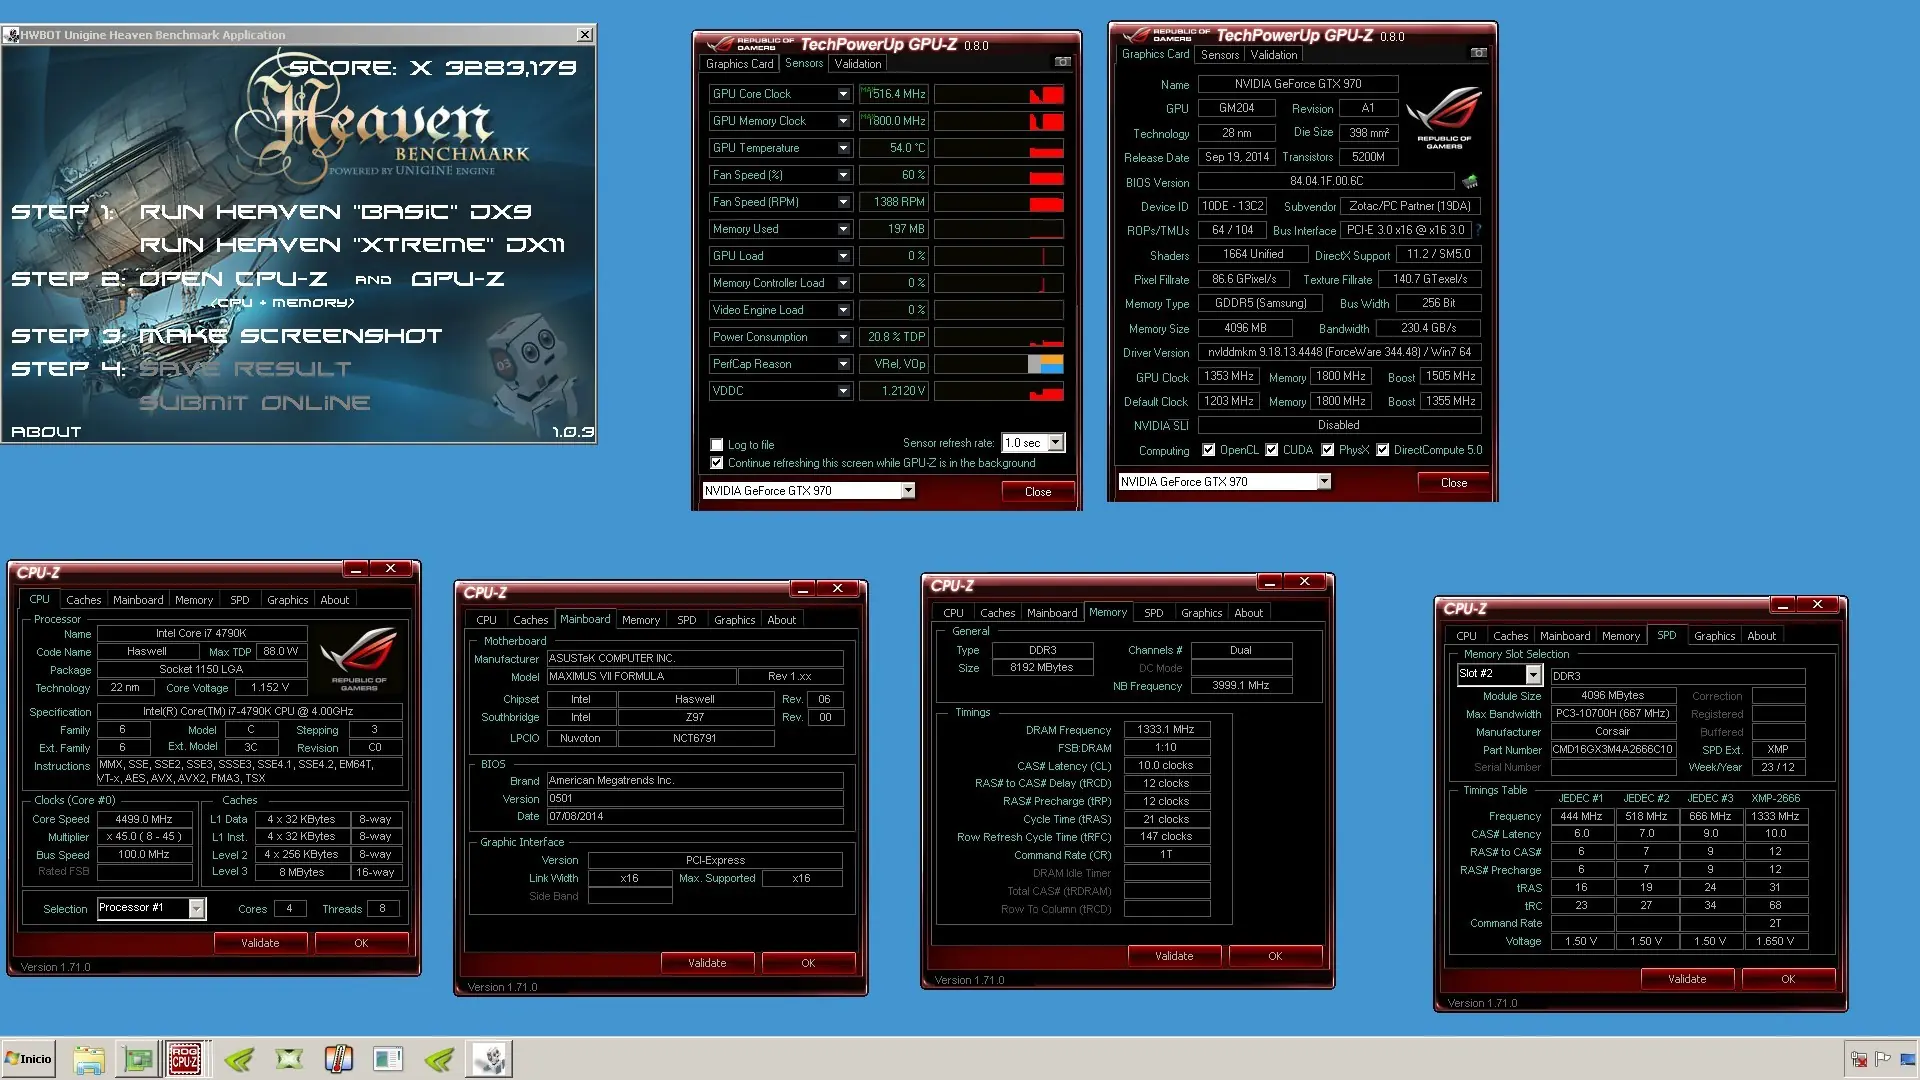Close the HWBOT Heaven Benchmark window
1920x1080 pixels.
pyautogui.click(x=585, y=34)
